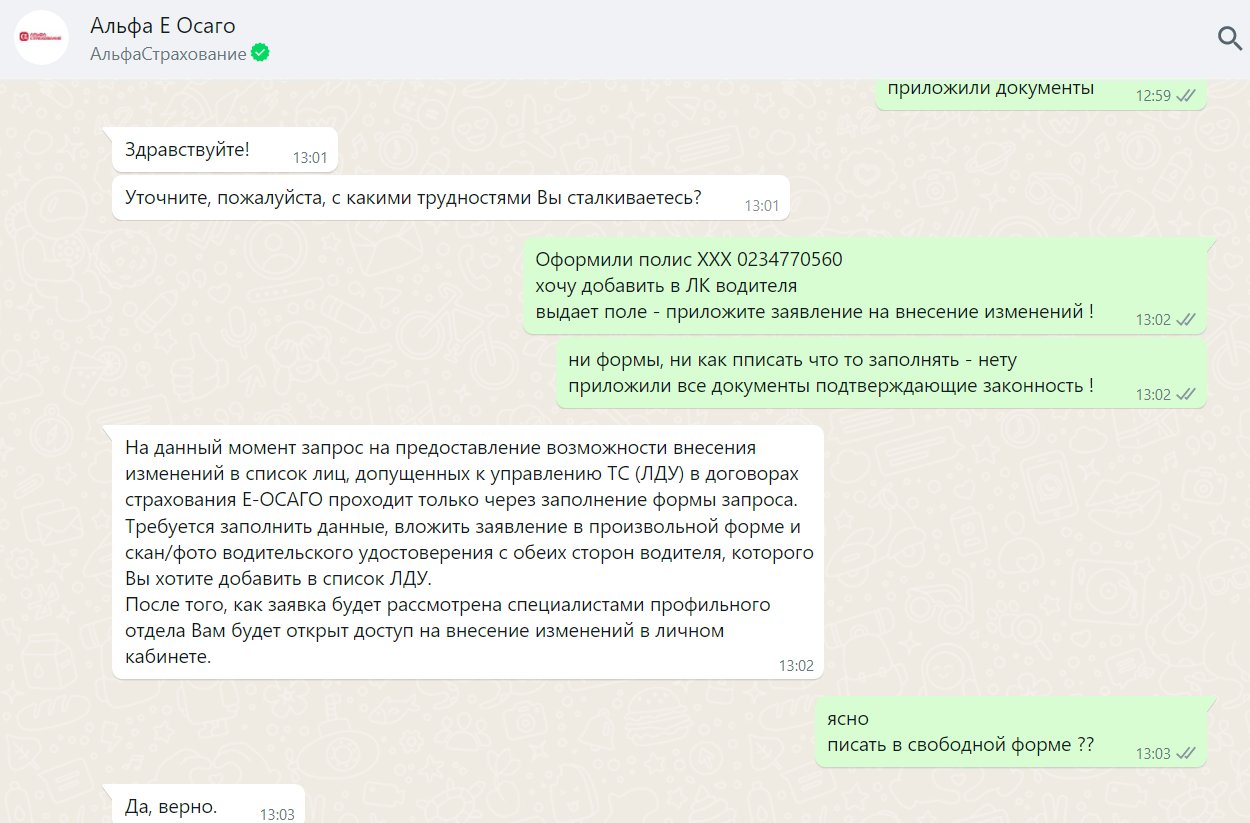Click the green verified badge
This screenshot has height=823, width=1250.
tap(261, 53)
